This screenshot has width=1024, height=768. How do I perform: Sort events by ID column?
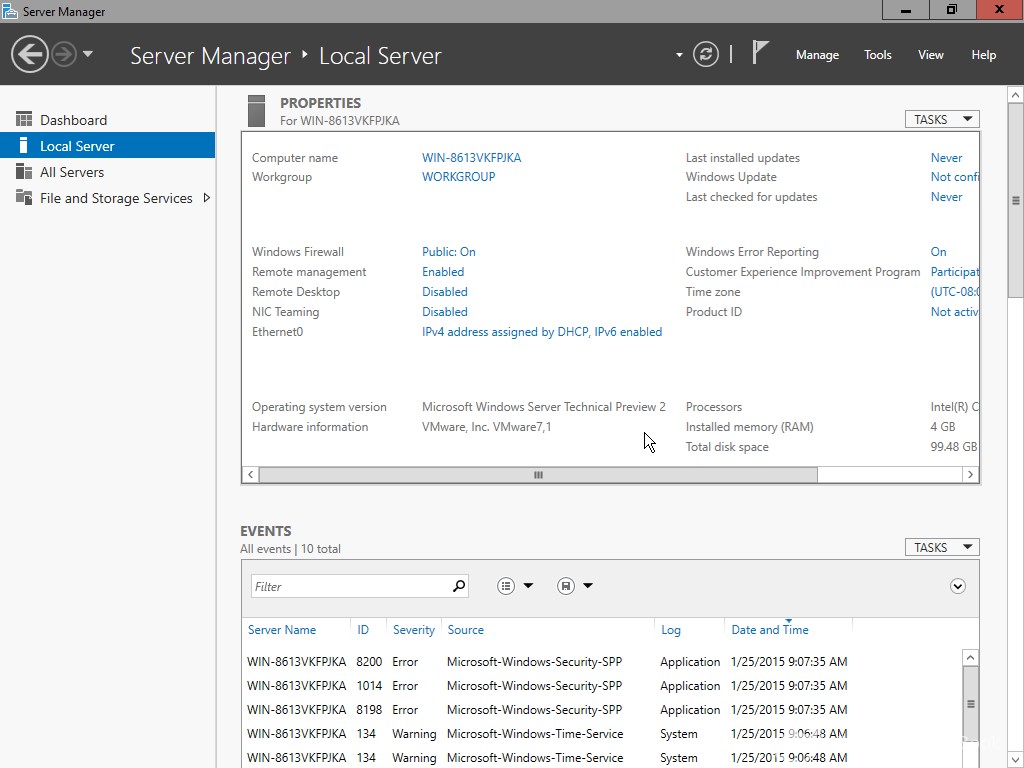coord(363,630)
